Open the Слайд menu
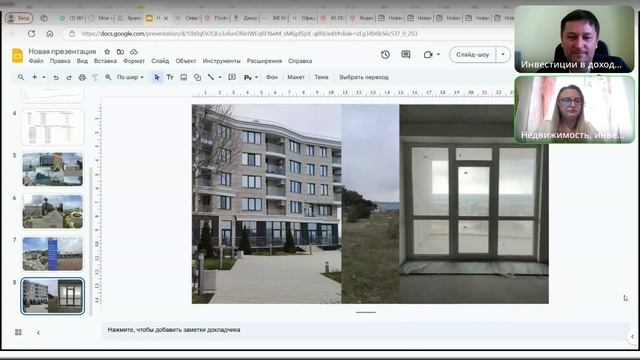The width and height of the screenshot is (640, 360). click(160, 61)
